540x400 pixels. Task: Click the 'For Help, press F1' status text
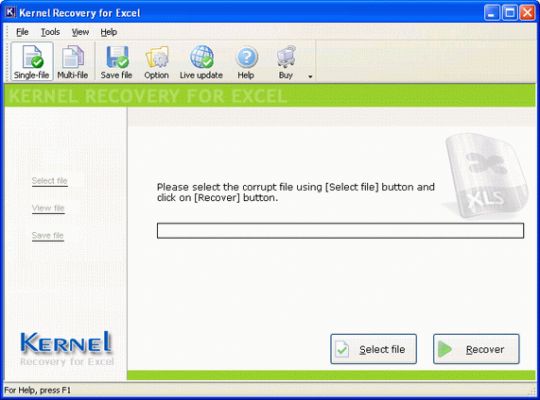pyautogui.click(x=37, y=390)
